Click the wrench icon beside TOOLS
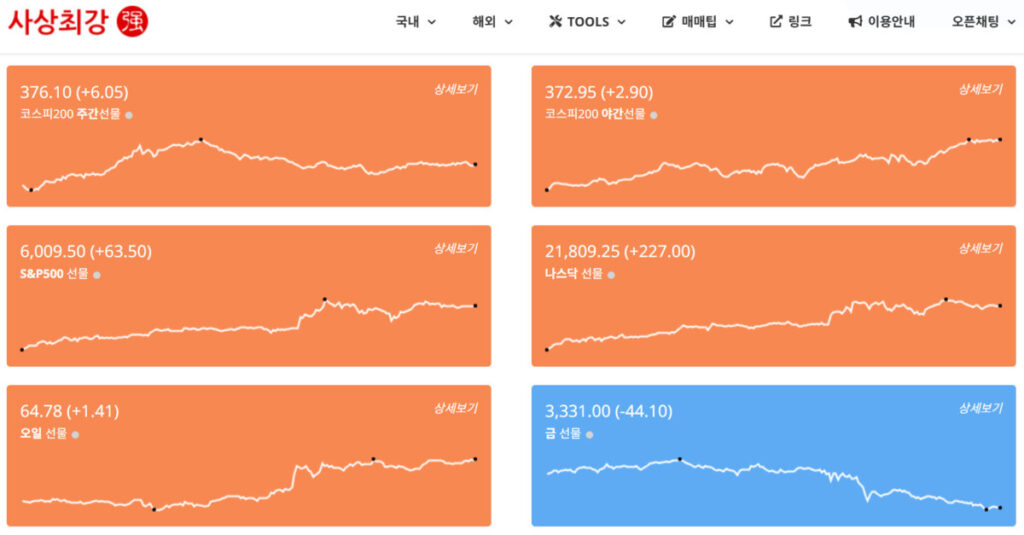The height and width of the screenshot is (535, 1024). [x=556, y=22]
